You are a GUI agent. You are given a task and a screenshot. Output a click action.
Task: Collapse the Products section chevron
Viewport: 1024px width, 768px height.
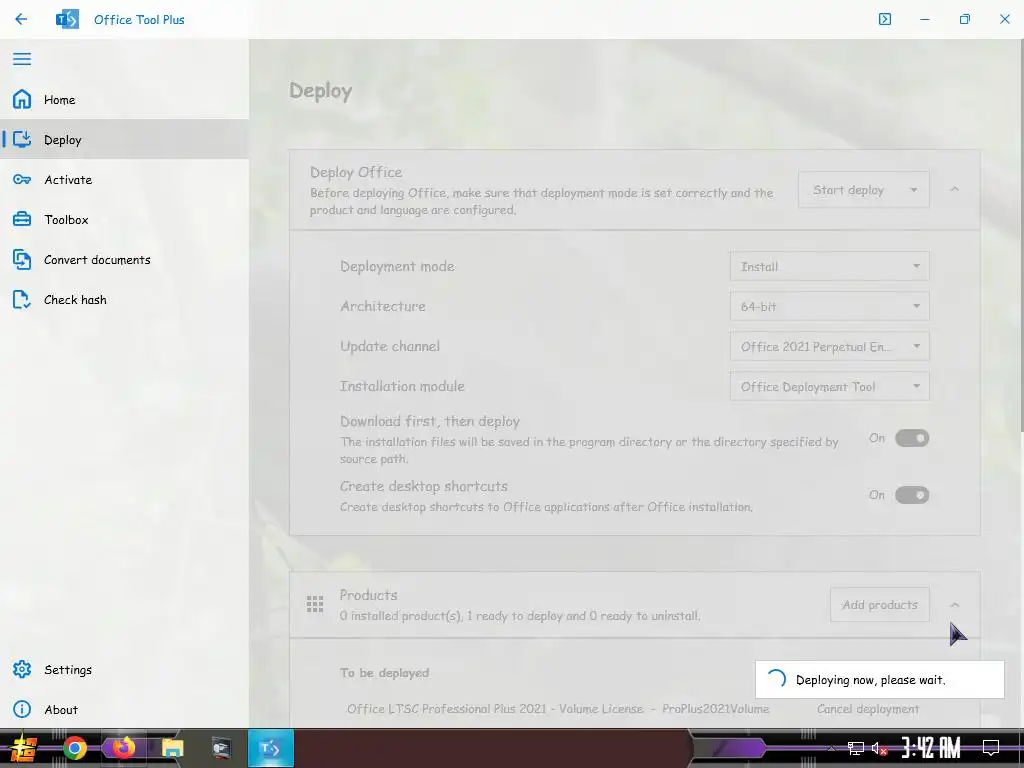955,605
